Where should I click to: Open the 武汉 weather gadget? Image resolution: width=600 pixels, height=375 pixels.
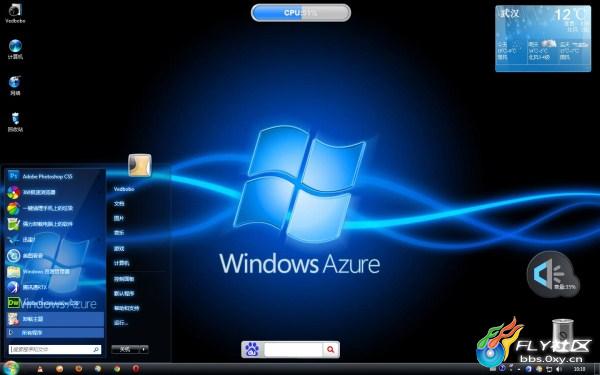543,38
